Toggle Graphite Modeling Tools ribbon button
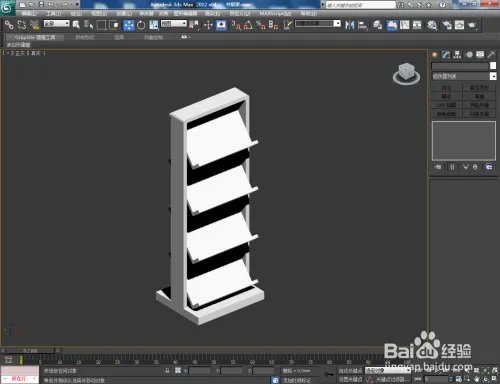The width and height of the screenshot is (500, 384). pos(392,25)
